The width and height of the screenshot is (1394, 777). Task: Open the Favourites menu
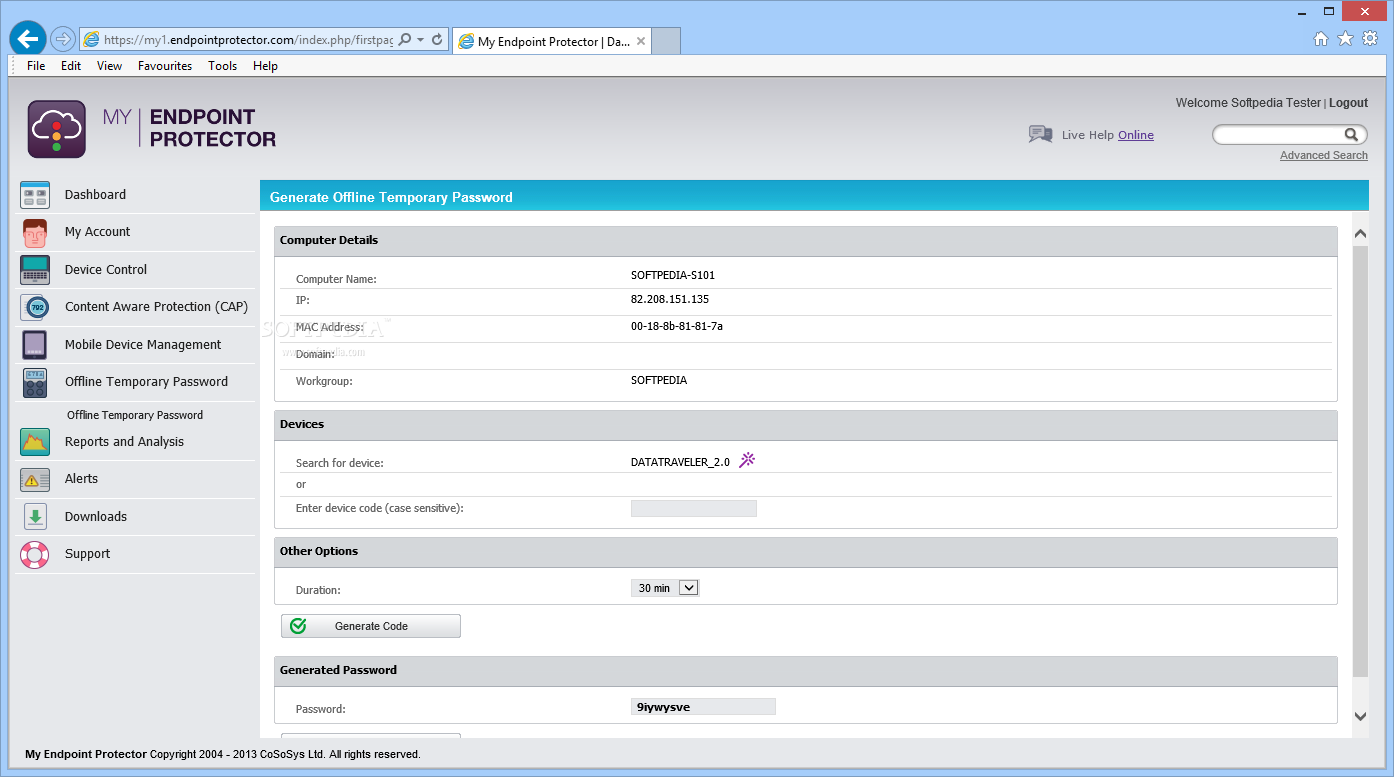tap(165, 66)
